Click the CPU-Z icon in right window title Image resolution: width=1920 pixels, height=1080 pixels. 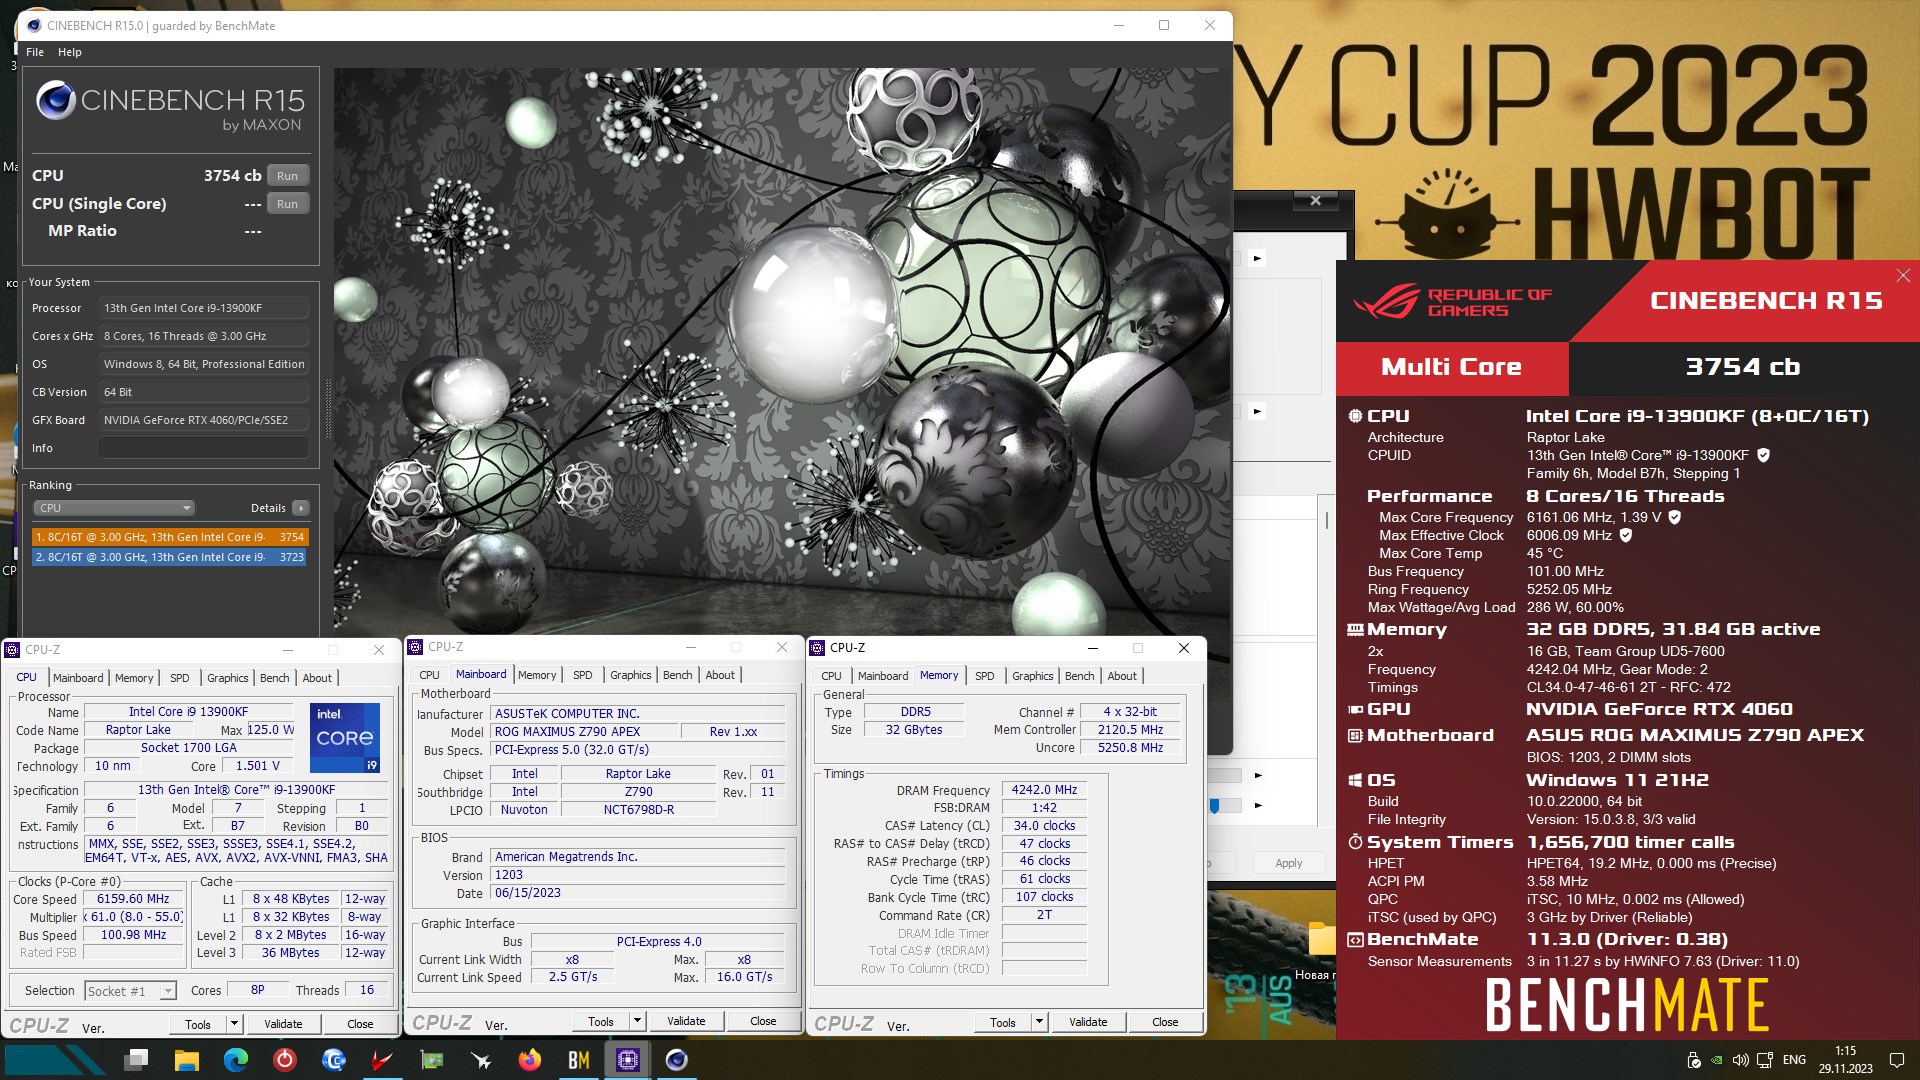(x=818, y=648)
